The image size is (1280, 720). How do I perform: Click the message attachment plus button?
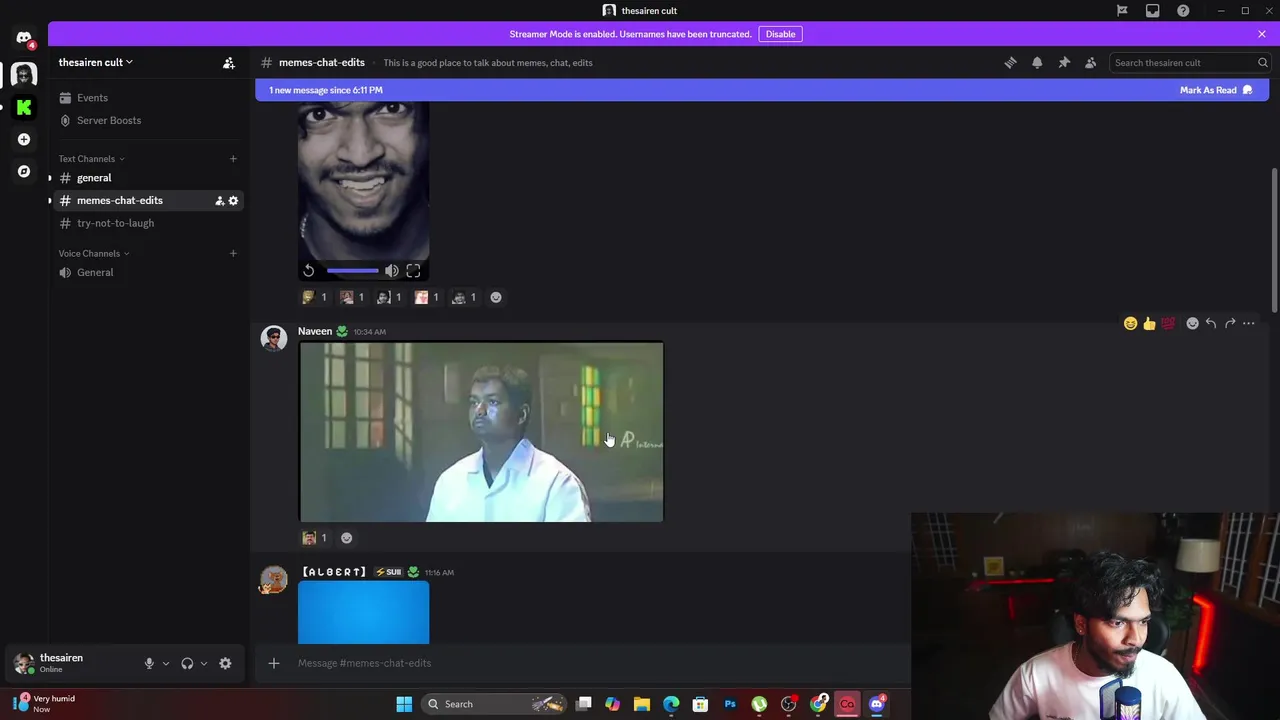tap(274, 663)
